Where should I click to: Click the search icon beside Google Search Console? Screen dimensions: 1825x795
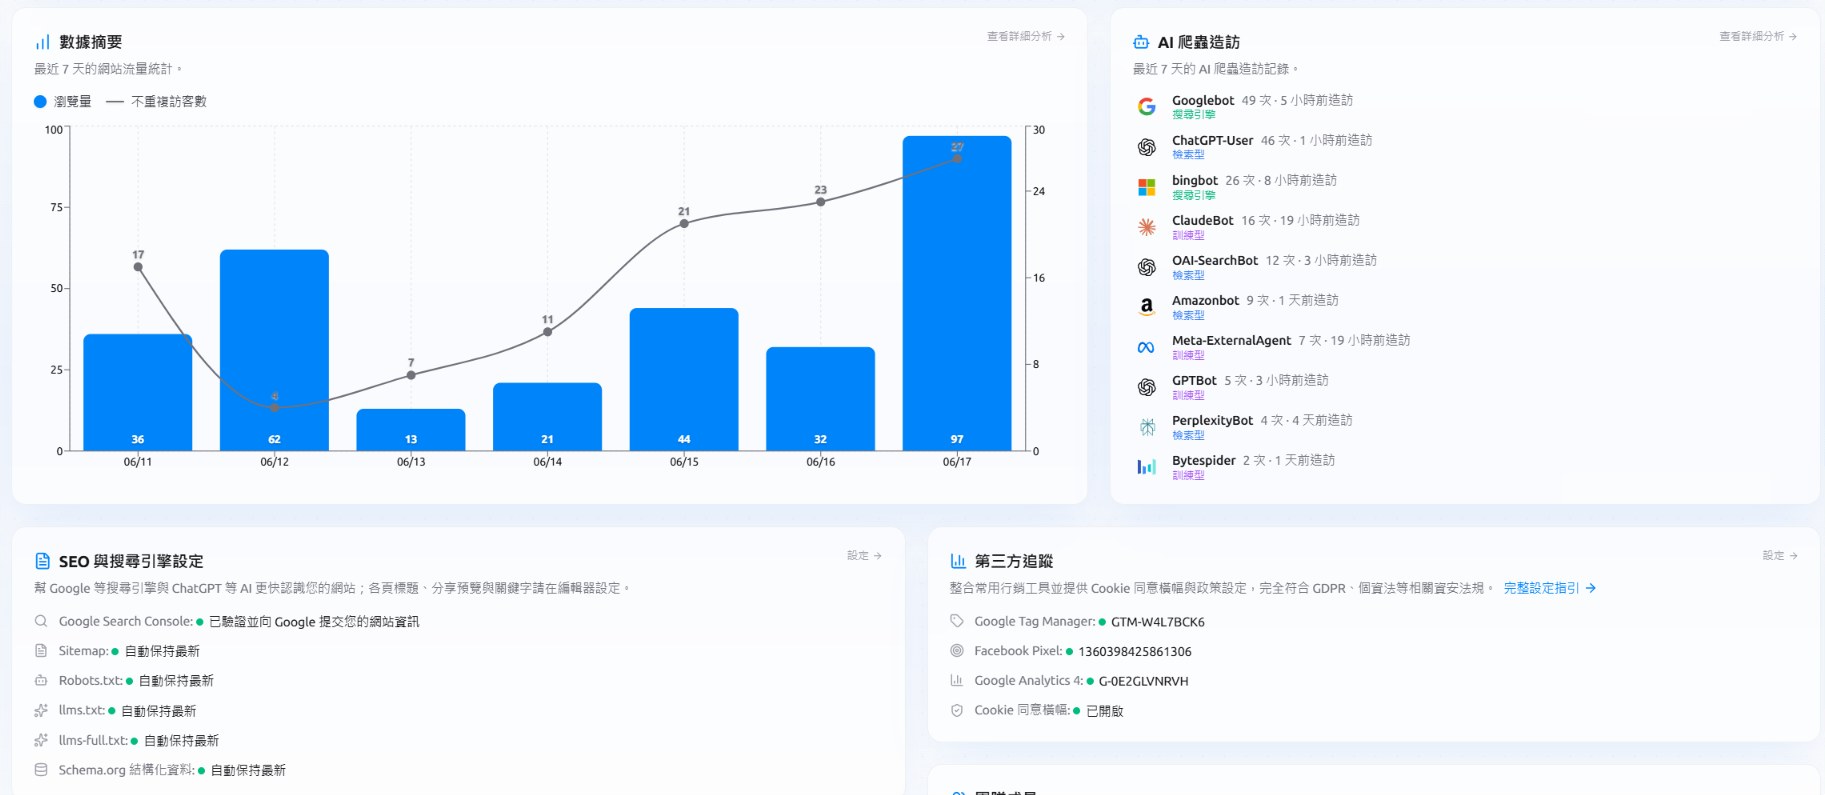[x=41, y=621]
